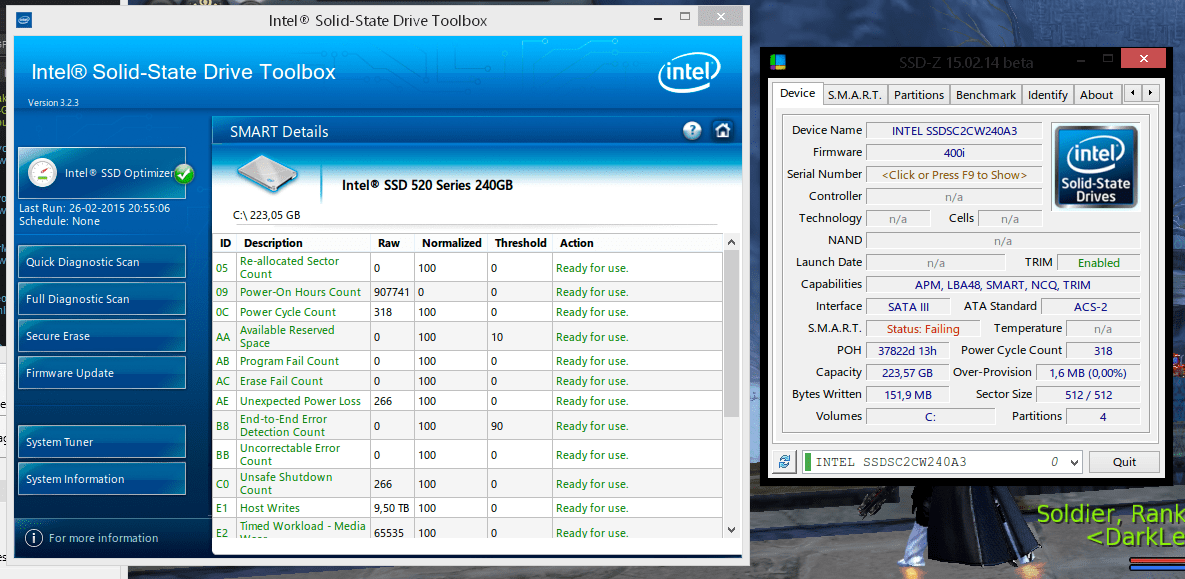1185x579 pixels.
Task: Select Host Writes row
Action: (469, 508)
